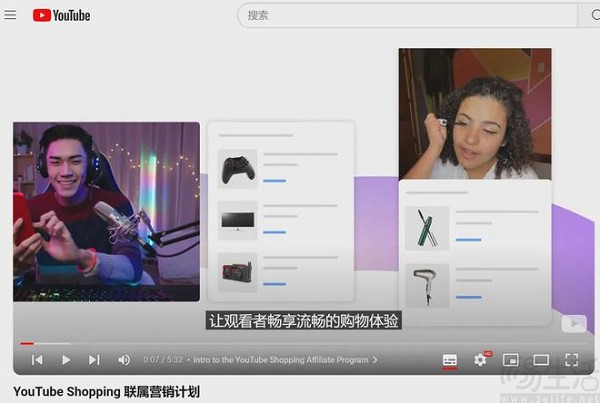Mute the video volume
The height and width of the screenshot is (403, 600).
click(x=124, y=360)
